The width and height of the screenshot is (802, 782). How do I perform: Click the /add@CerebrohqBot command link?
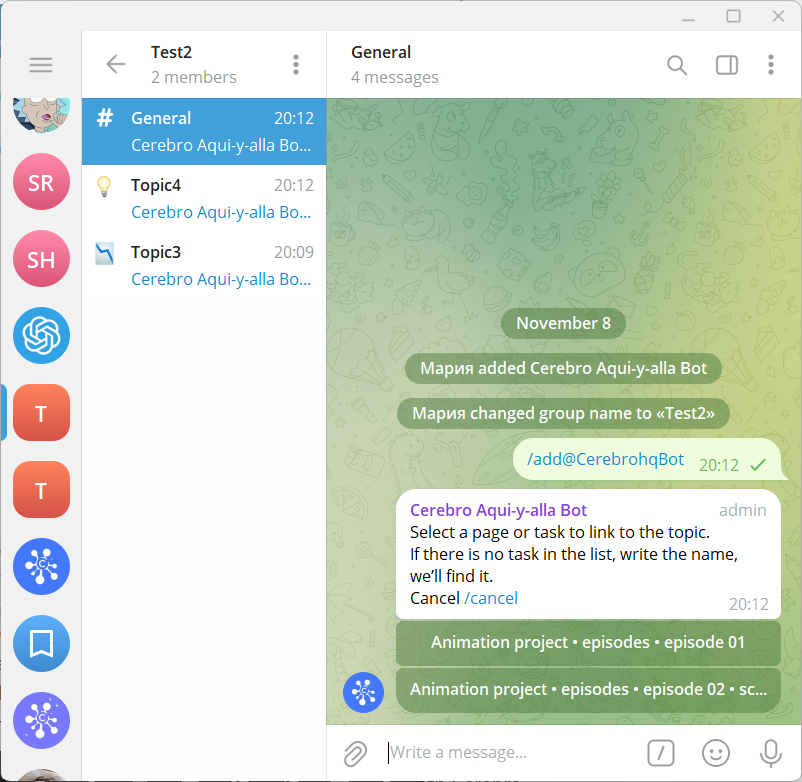(x=605, y=459)
